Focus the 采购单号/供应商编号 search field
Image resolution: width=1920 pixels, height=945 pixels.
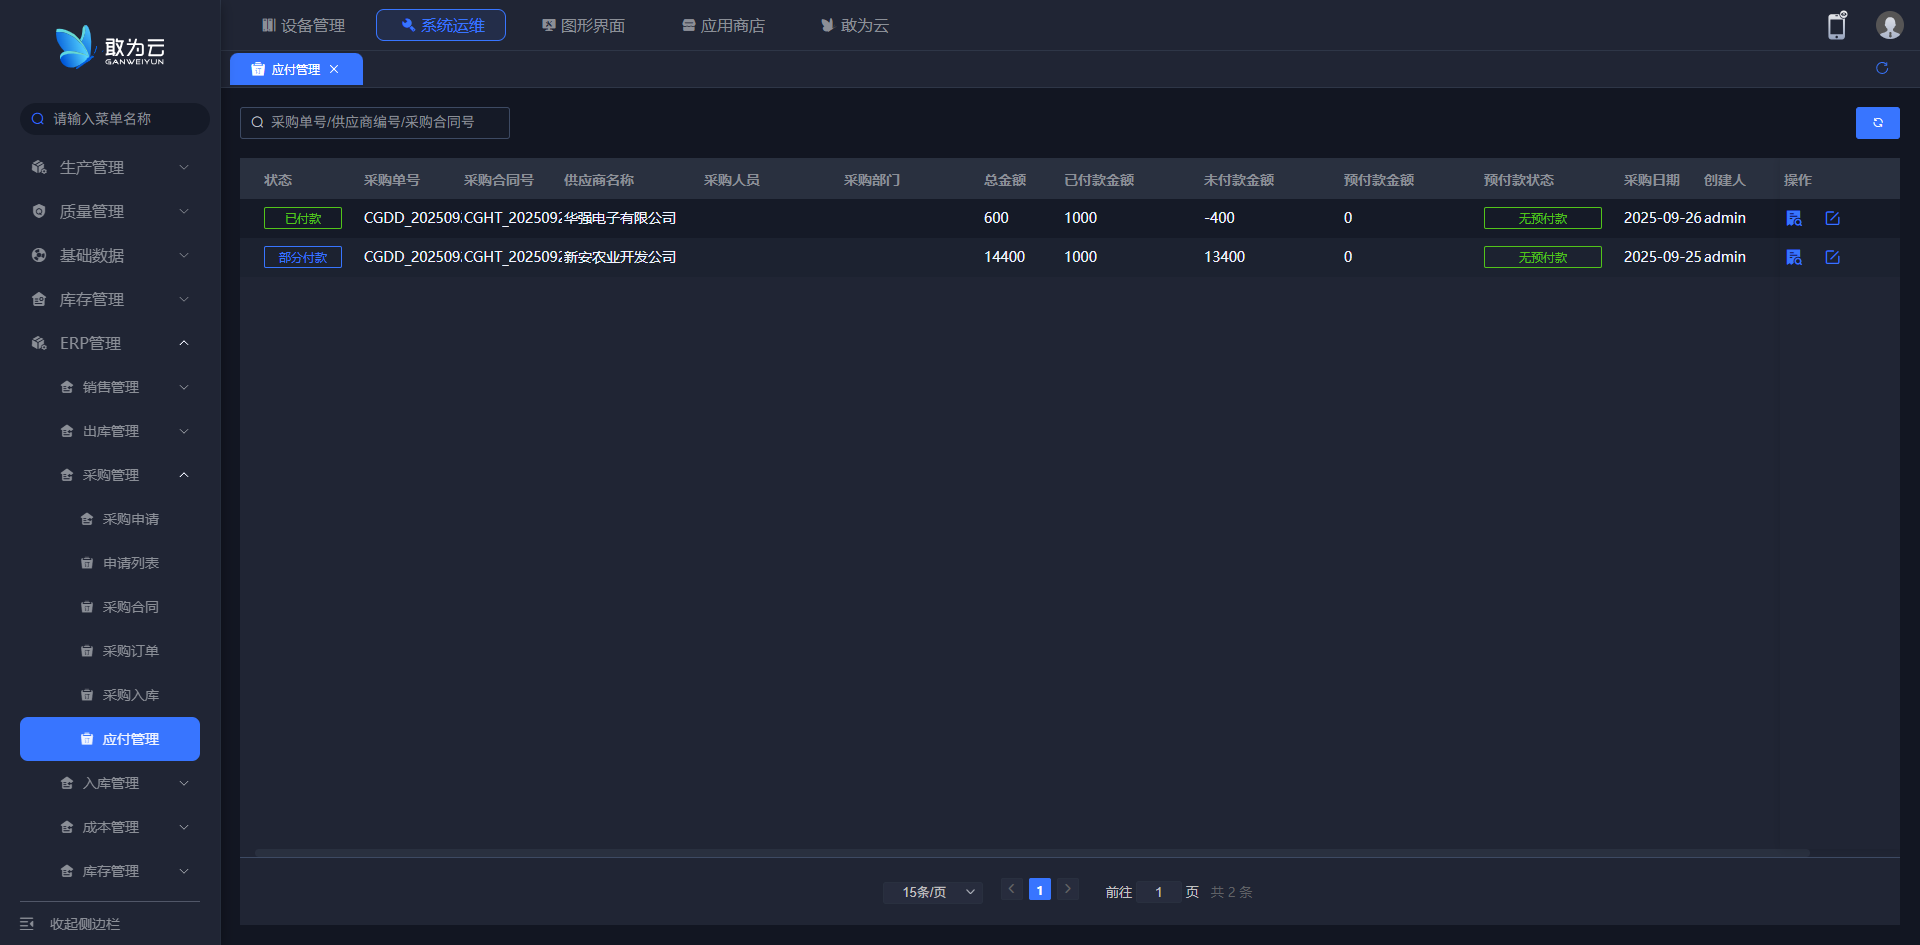375,122
